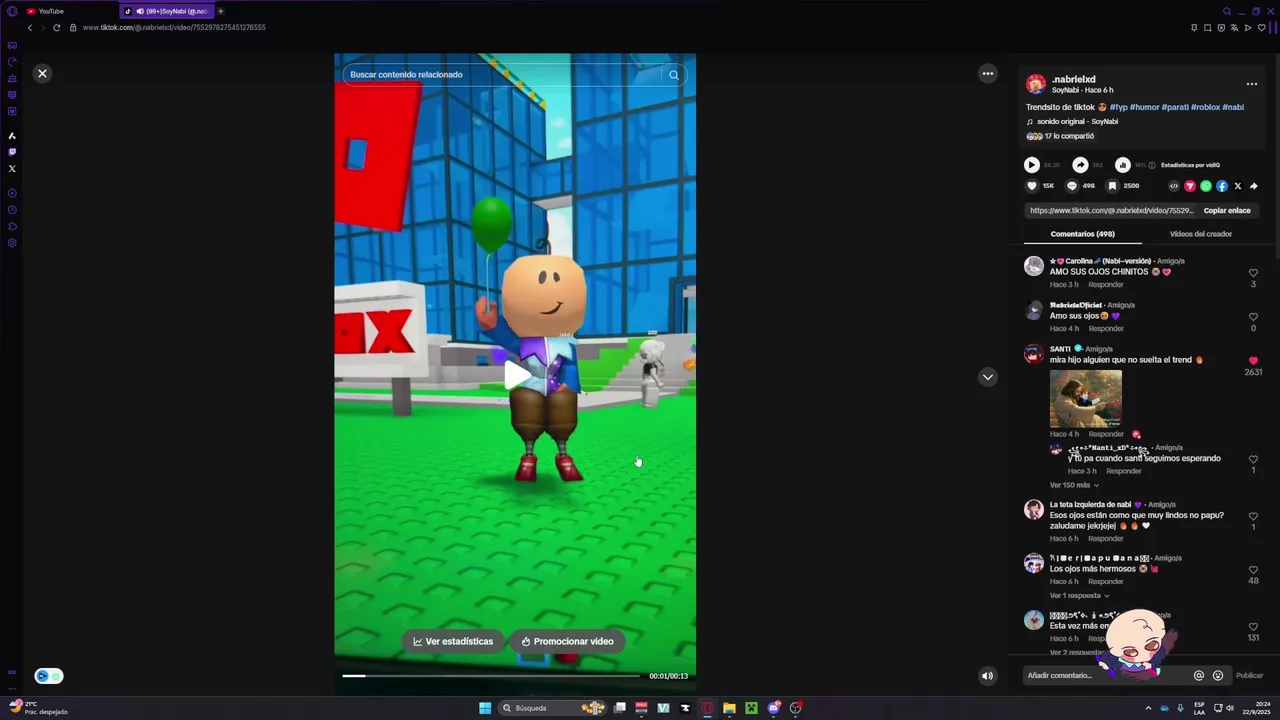Open the X icon in browser sidebar
Screen dimensions: 1280x720
(x=12, y=169)
